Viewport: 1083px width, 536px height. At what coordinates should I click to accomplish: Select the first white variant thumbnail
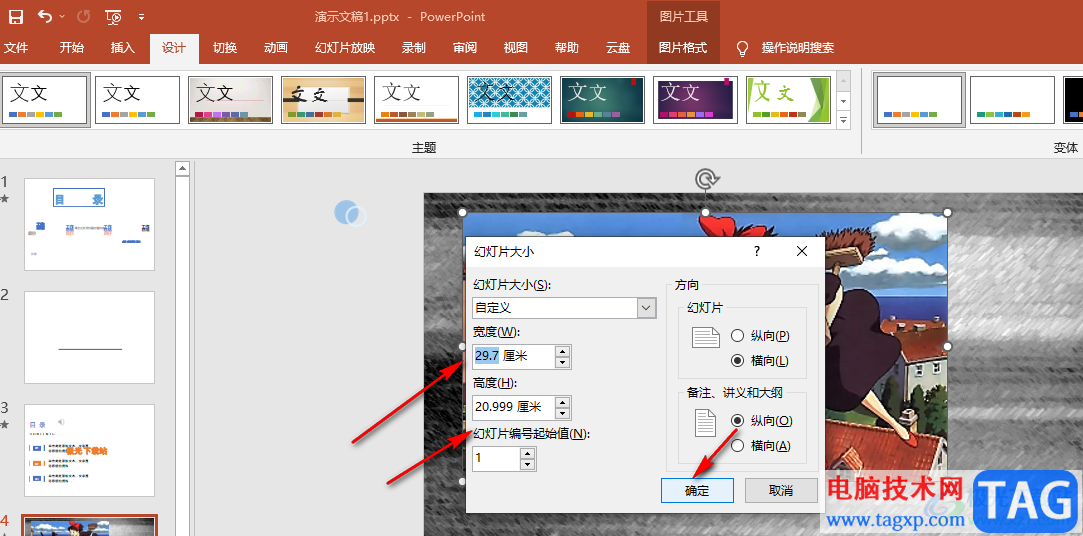coord(919,100)
